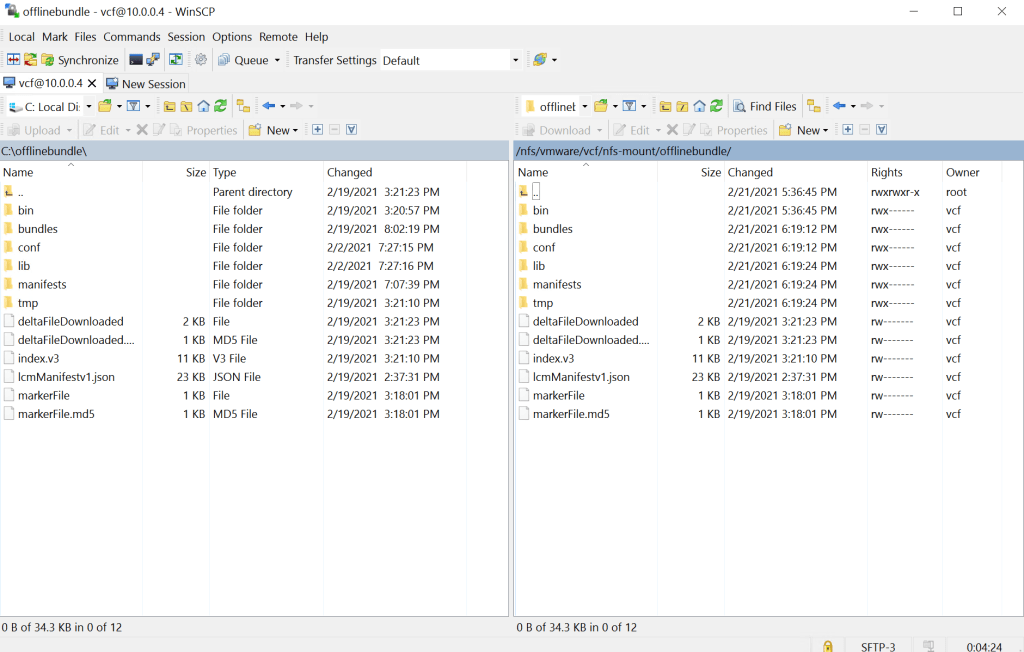Refresh the local panel file list
Screen dimensions: 1024x652
click(220, 106)
